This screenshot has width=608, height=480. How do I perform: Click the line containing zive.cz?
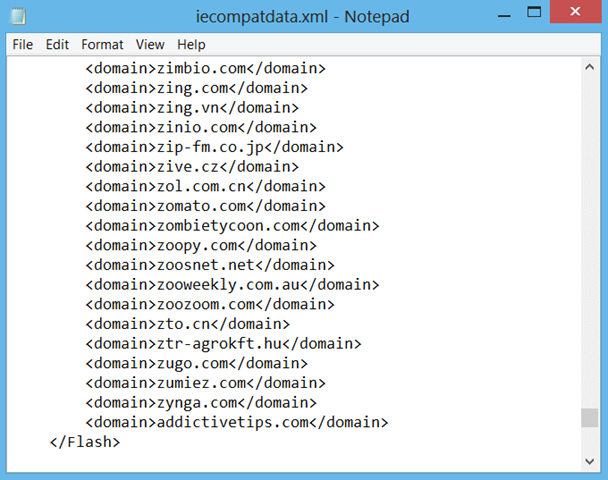point(192,167)
